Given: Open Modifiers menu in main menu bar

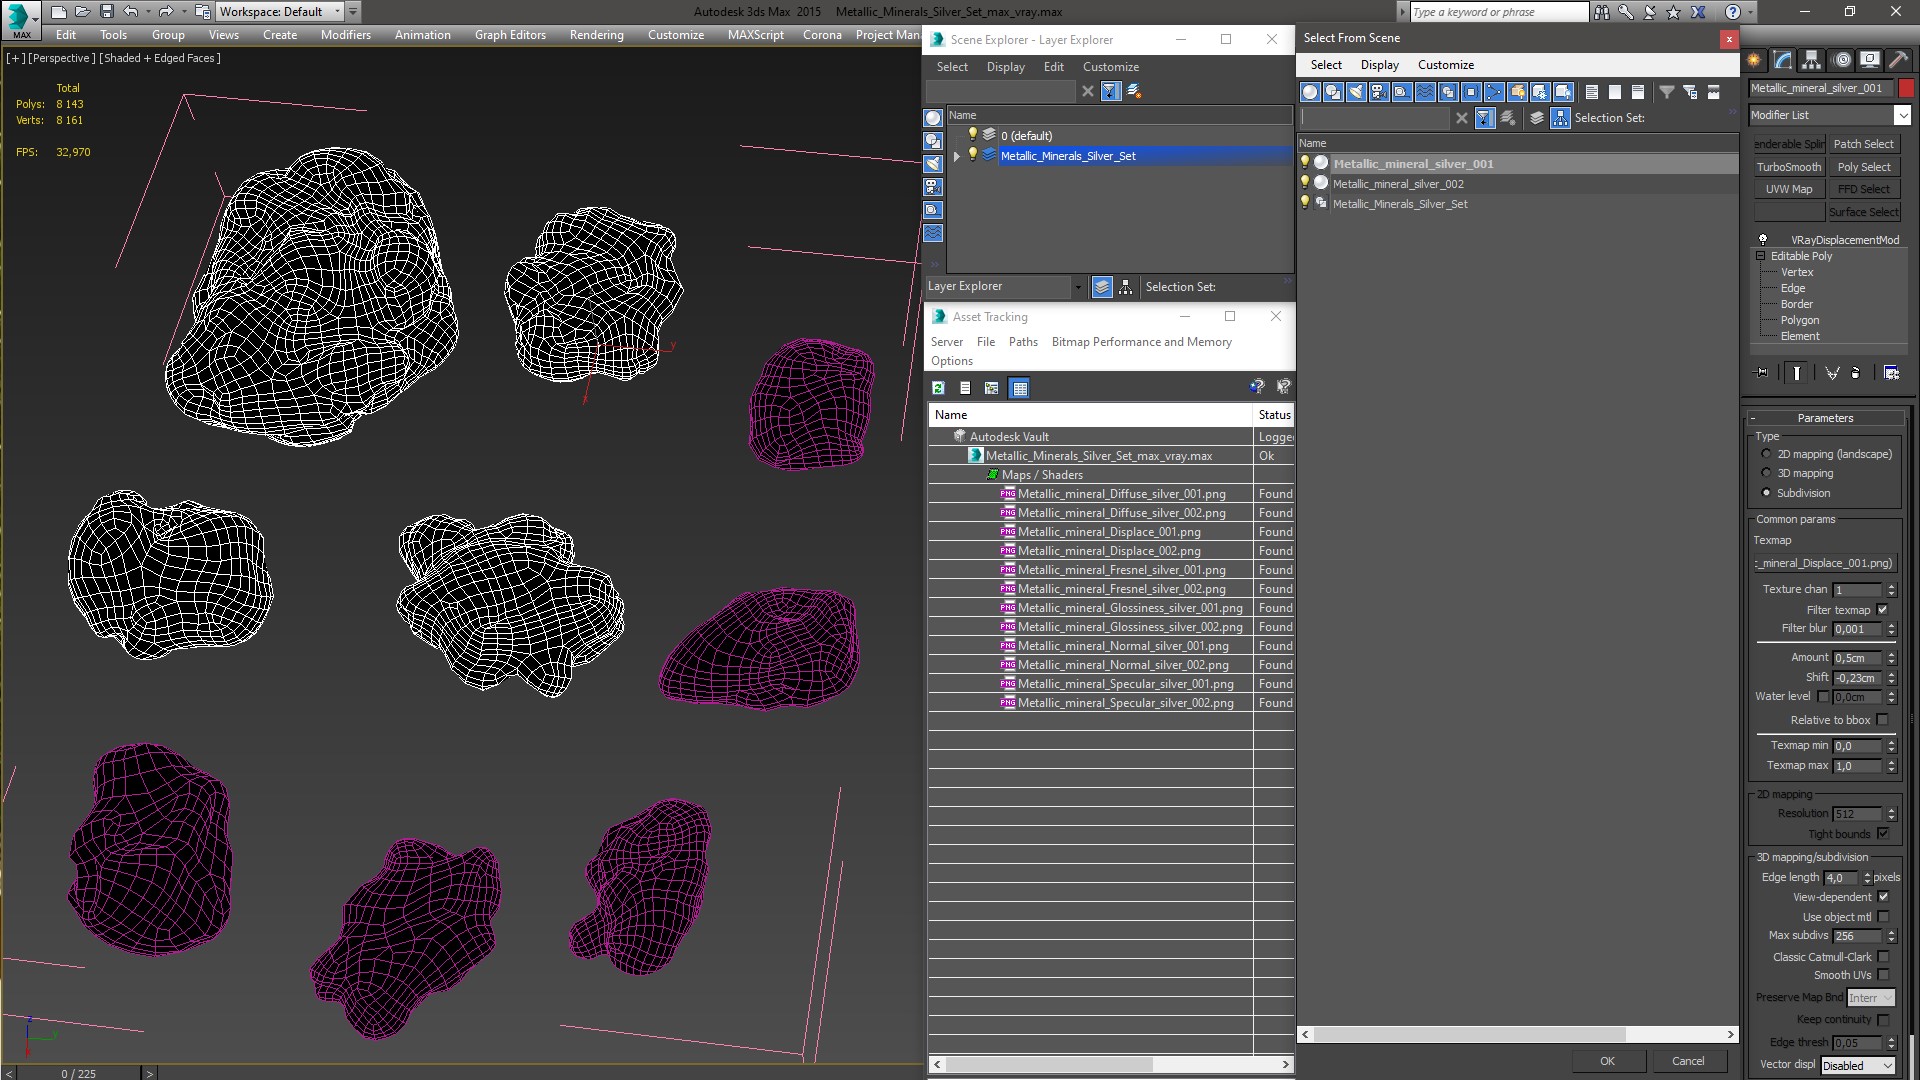Looking at the screenshot, I should (x=345, y=35).
